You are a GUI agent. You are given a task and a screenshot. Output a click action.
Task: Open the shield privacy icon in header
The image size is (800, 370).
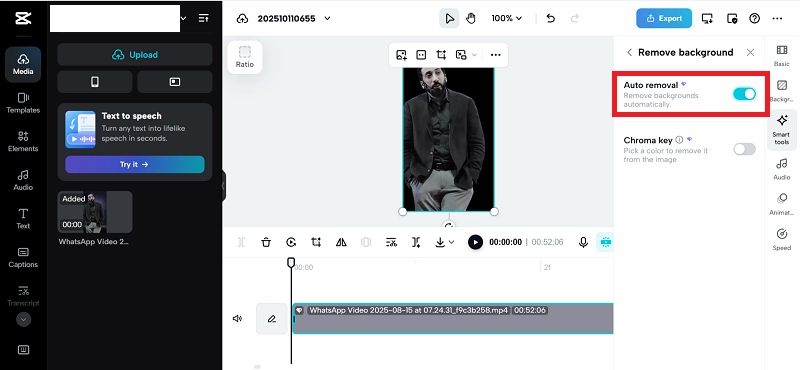pos(732,18)
